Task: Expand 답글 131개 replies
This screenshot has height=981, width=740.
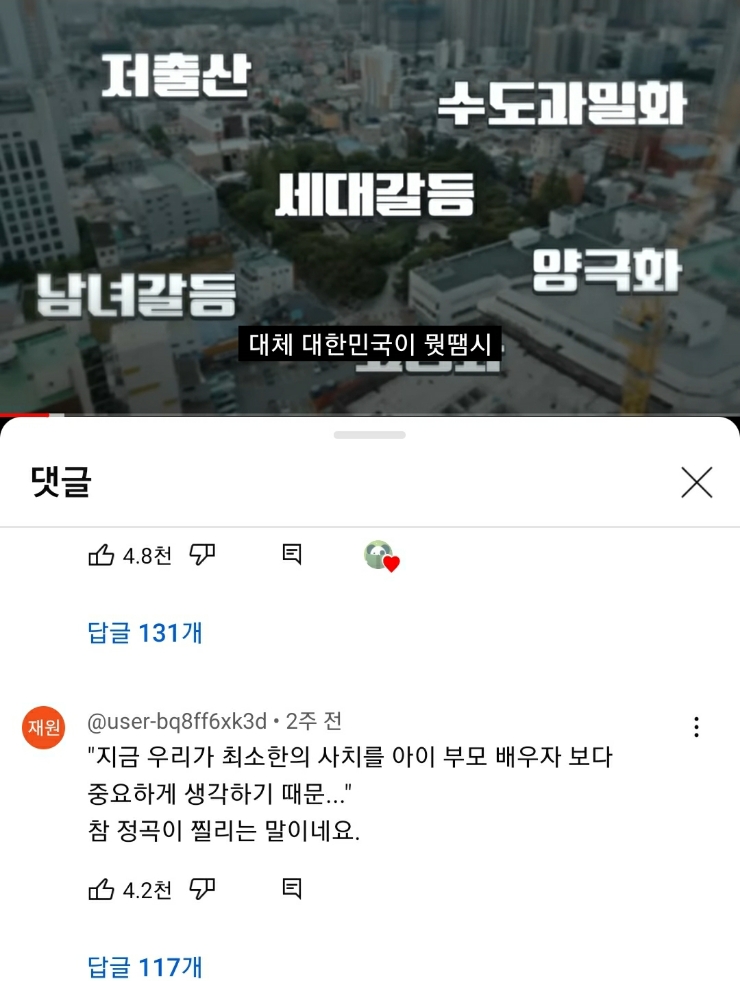Action: 144,633
